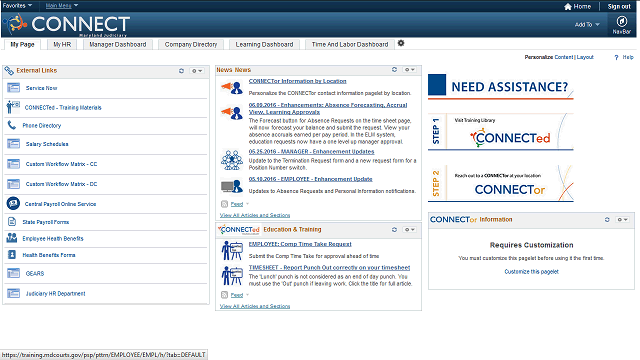Open CONNECTor Information by Location article
Viewport: 640px width, 360px height.
tap(298, 81)
